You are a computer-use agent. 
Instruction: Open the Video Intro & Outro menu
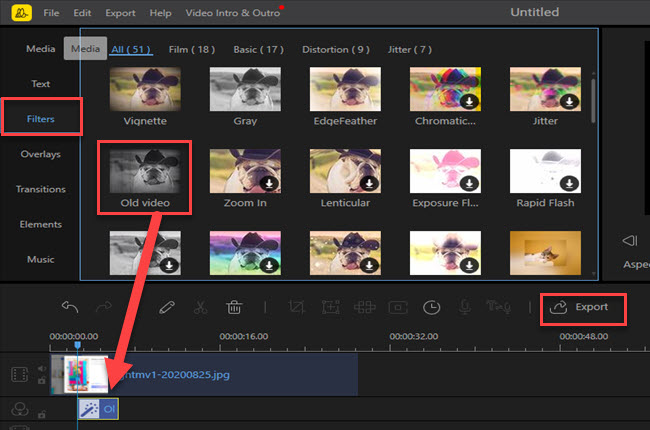(x=232, y=13)
